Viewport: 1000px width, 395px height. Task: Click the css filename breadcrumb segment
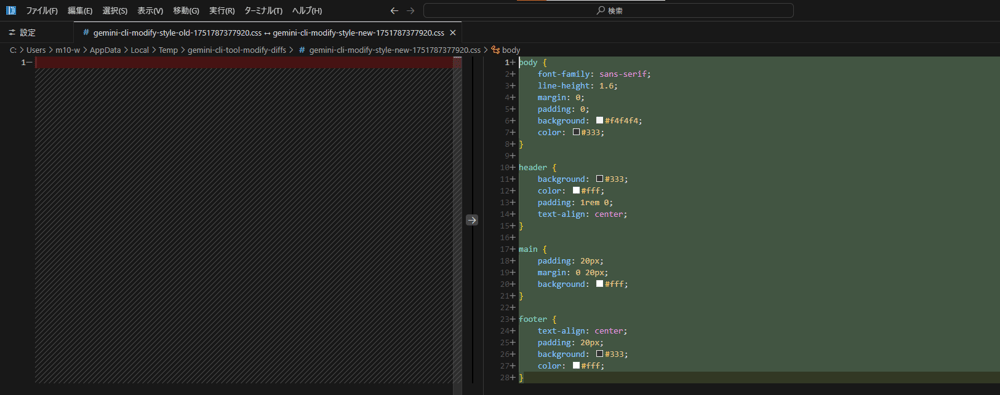pos(394,50)
